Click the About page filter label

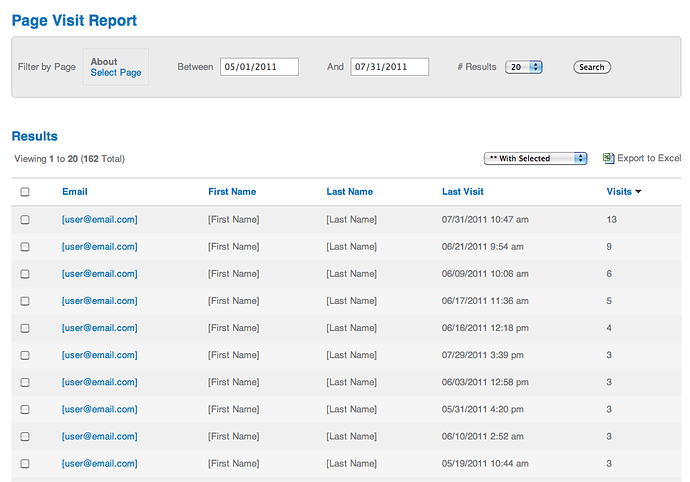(x=104, y=61)
